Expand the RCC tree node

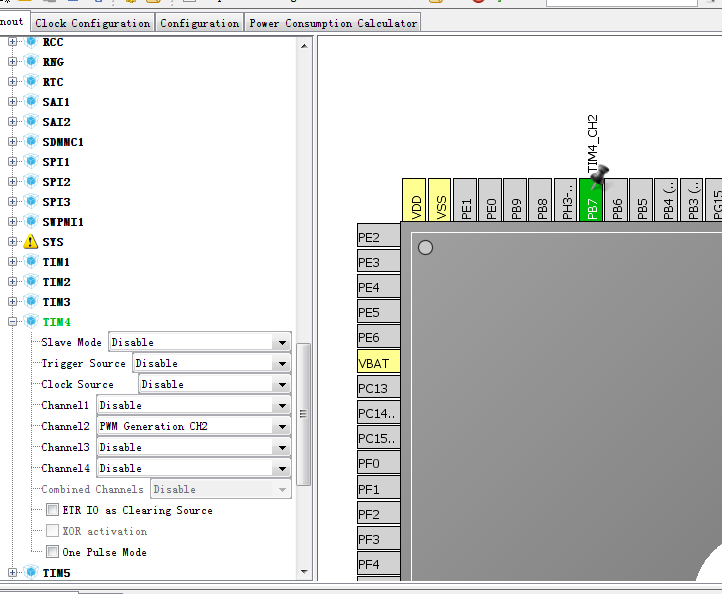point(12,42)
